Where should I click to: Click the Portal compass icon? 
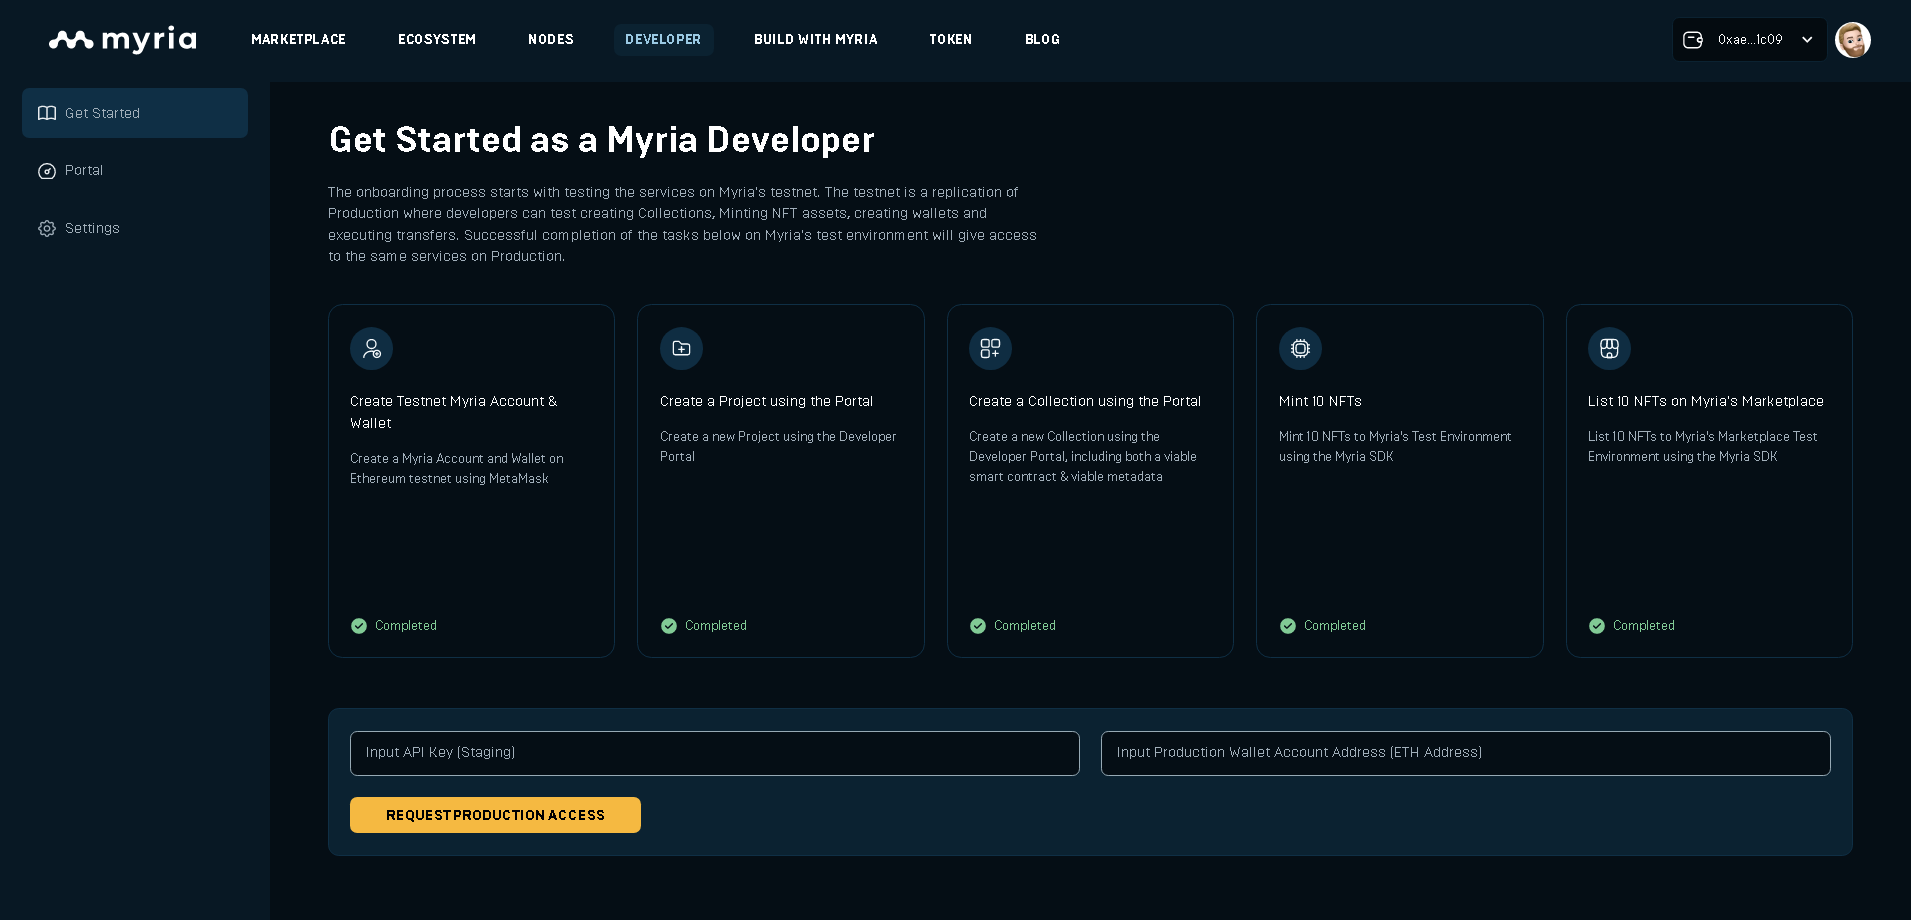click(x=47, y=171)
